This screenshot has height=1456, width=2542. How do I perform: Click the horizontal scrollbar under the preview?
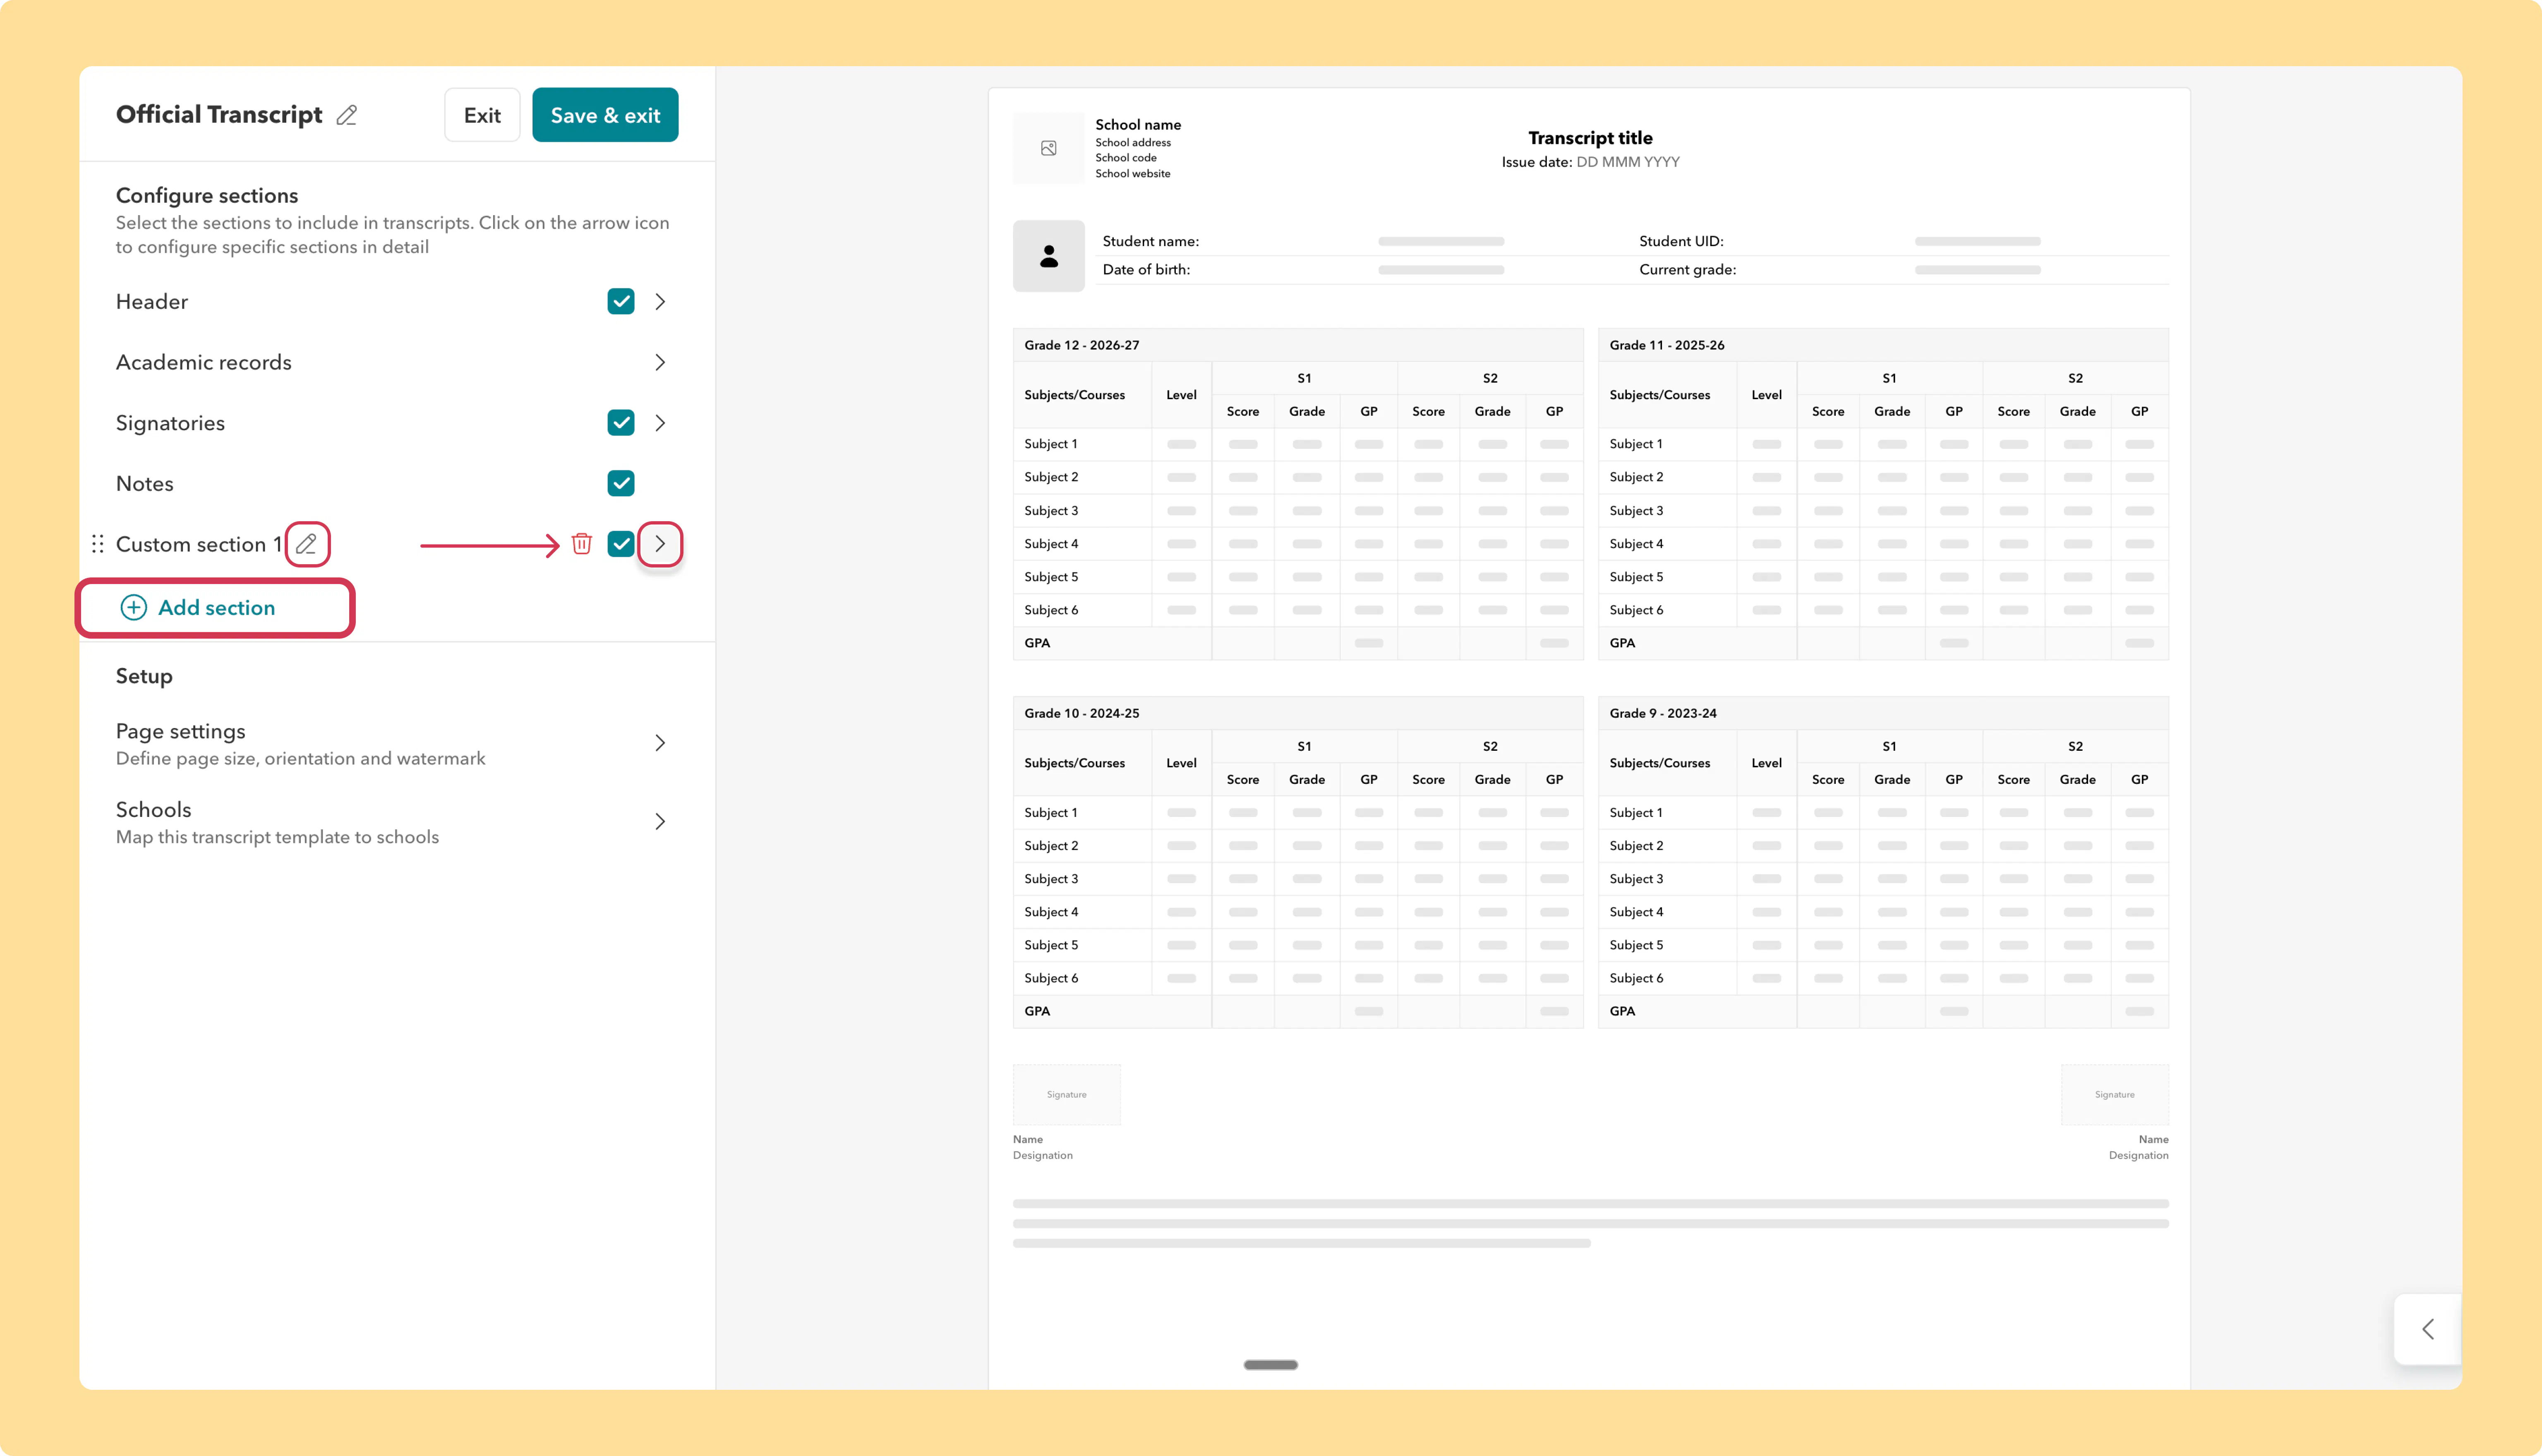(x=1271, y=1365)
